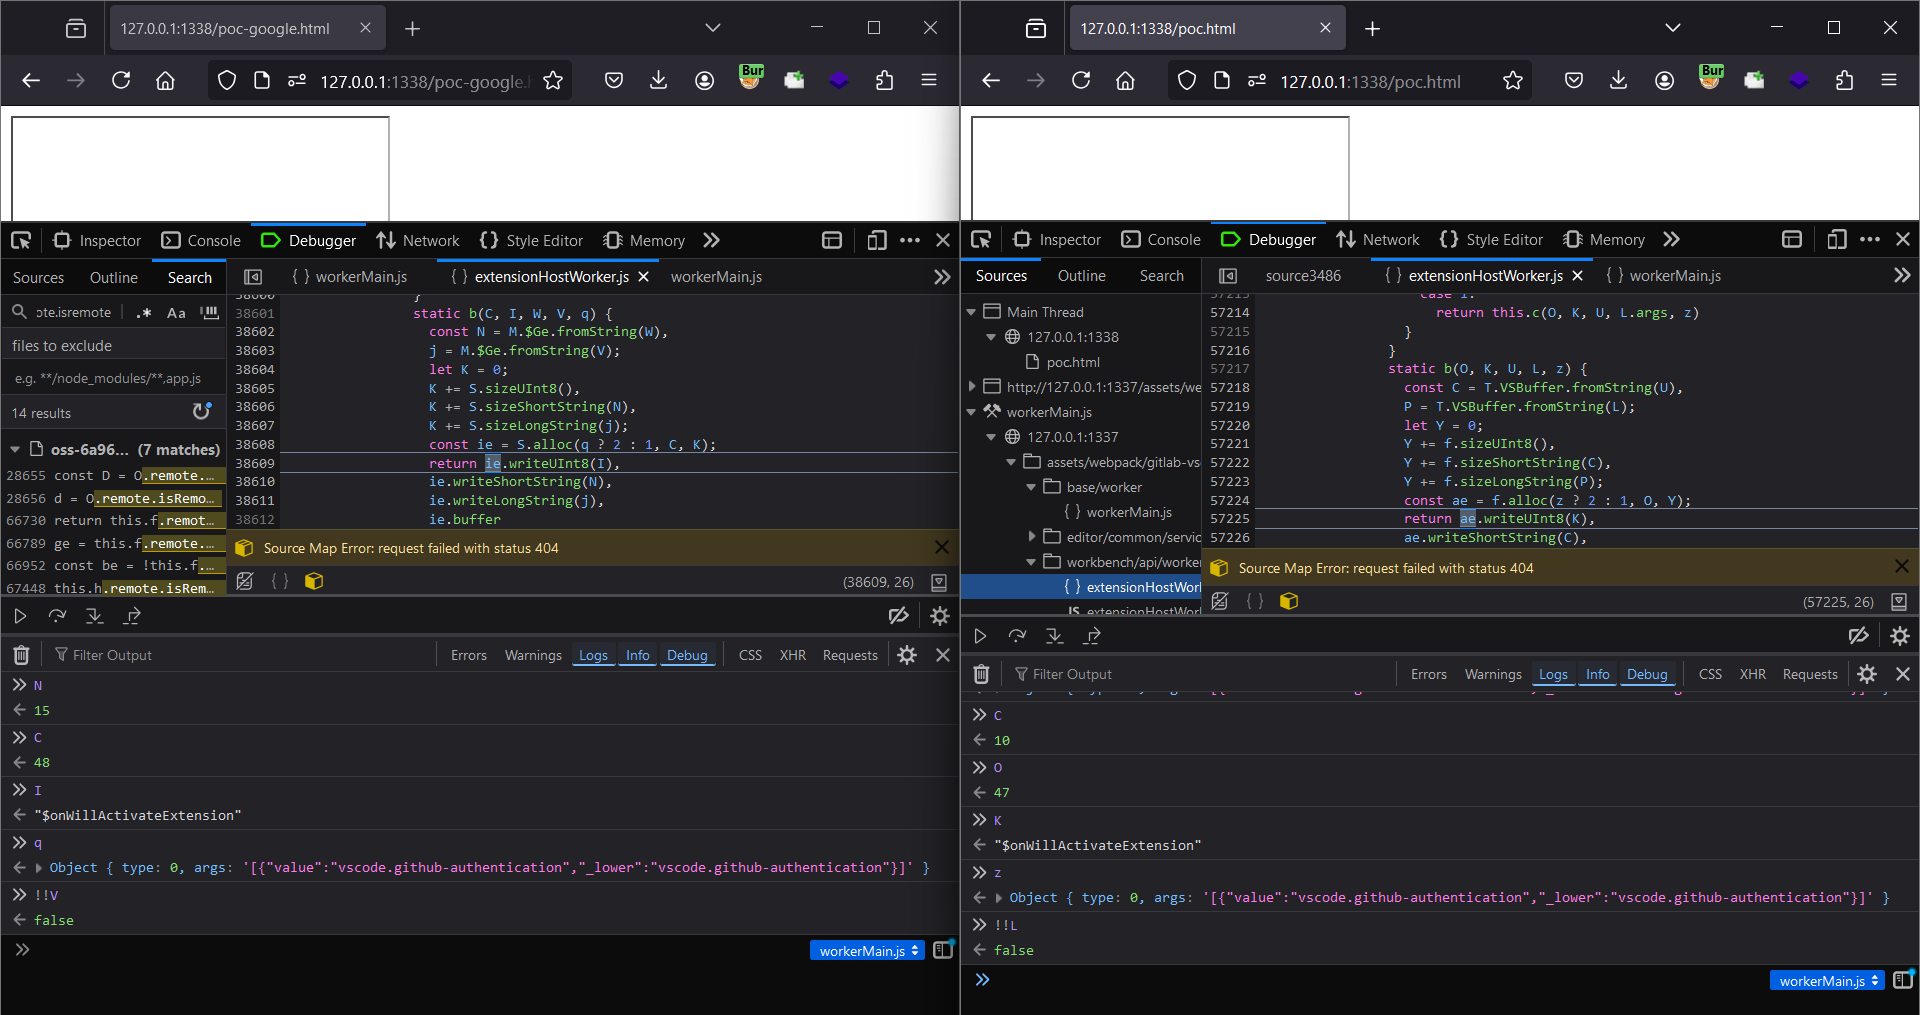Collapse the 127.0.0.1:1337 tree node
Screen dimensions: 1920x1015
point(991,437)
